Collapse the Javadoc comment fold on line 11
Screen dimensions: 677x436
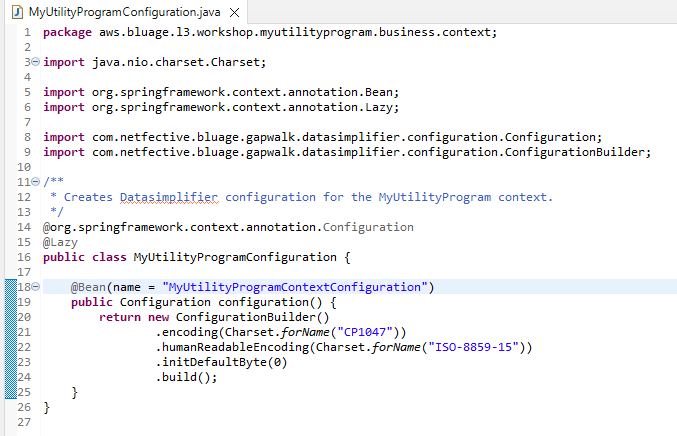click(36, 182)
